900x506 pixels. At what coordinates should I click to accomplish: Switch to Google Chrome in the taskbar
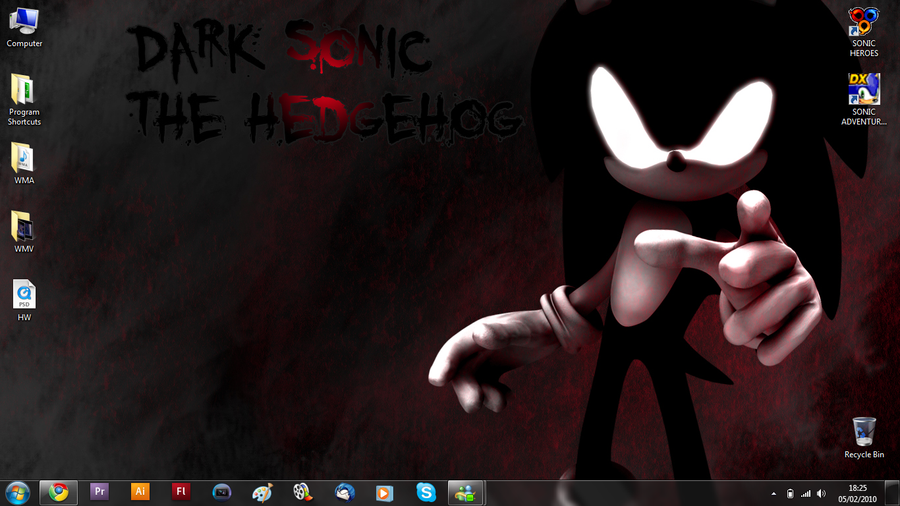[58, 492]
